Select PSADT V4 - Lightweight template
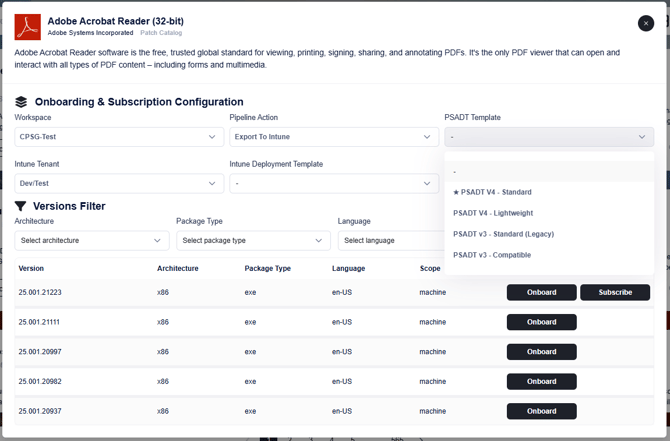670x441 pixels. click(x=549, y=213)
